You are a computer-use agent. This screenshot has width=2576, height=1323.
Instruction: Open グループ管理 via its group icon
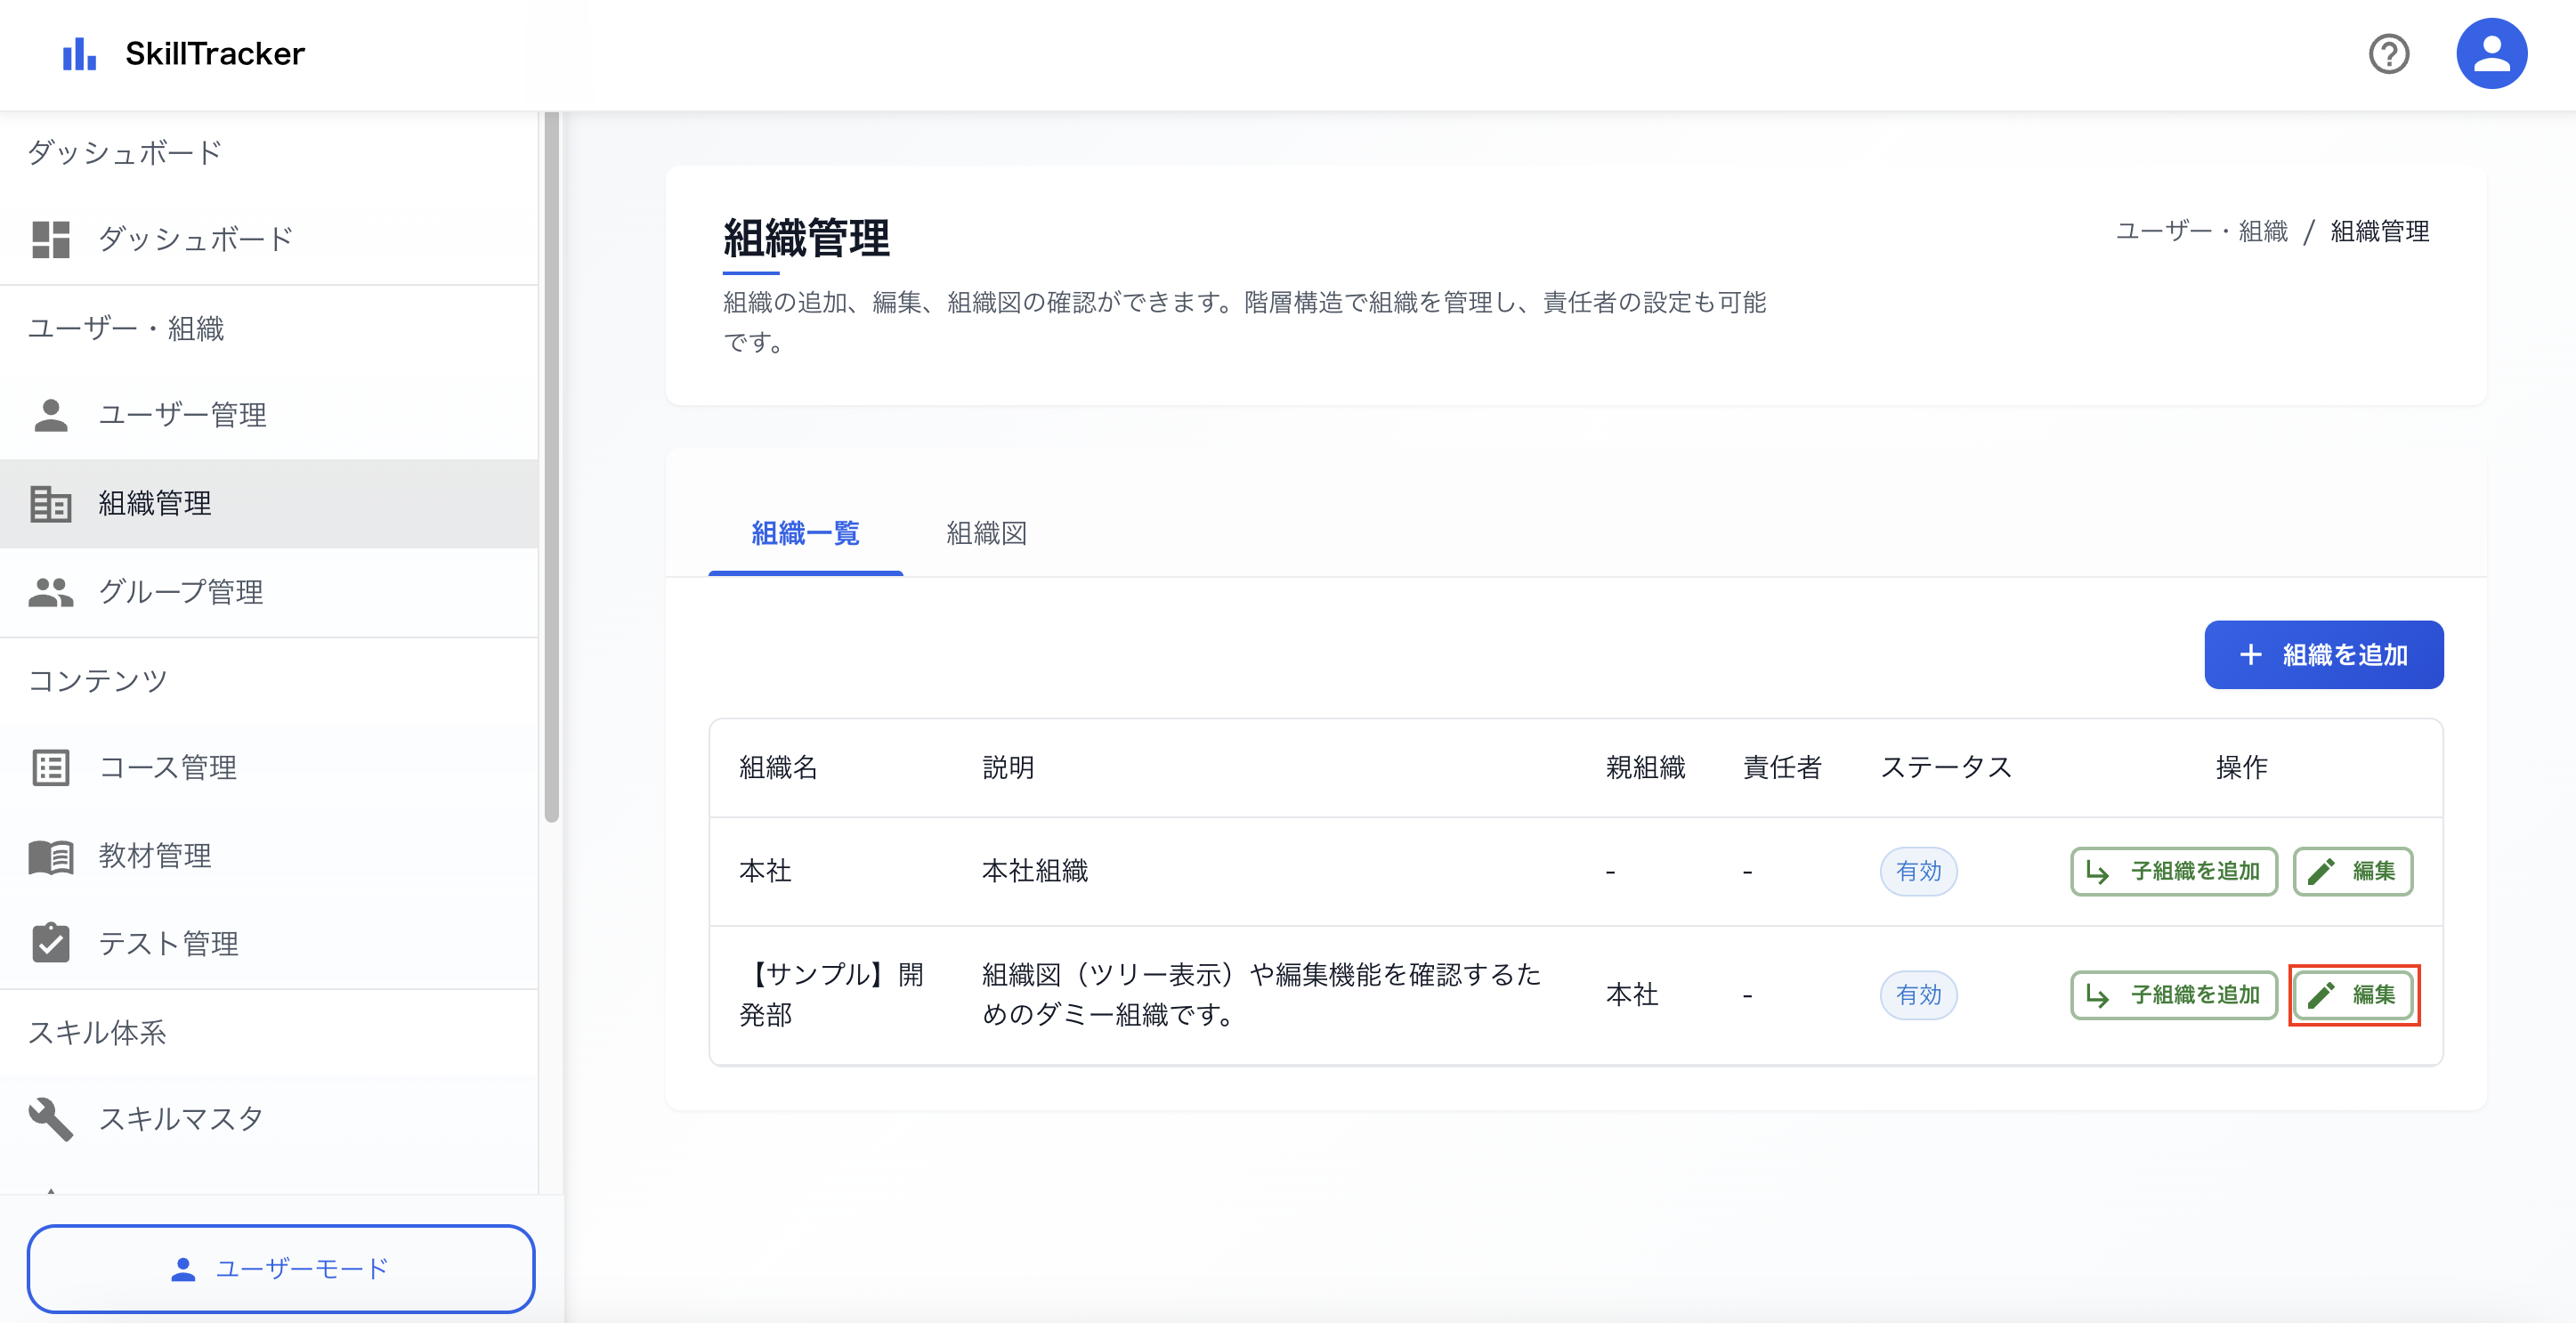51,591
